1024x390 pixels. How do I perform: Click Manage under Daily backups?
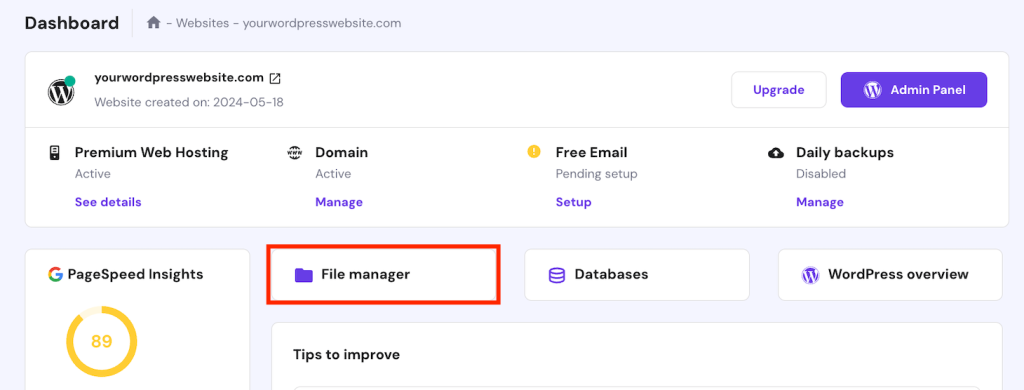[820, 202]
